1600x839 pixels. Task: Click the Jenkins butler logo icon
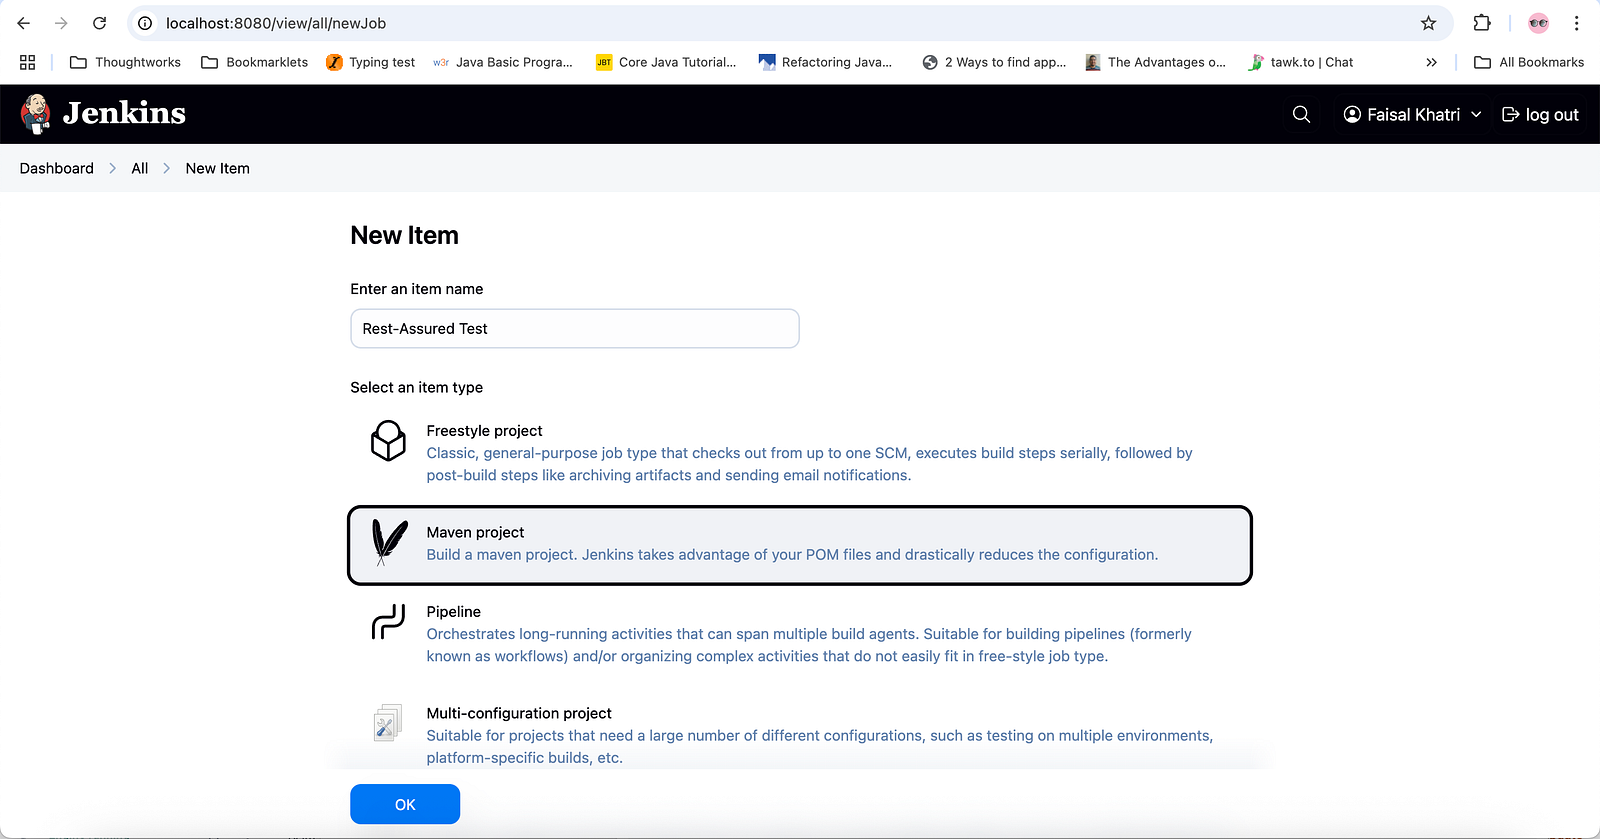(x=36, y=114)
